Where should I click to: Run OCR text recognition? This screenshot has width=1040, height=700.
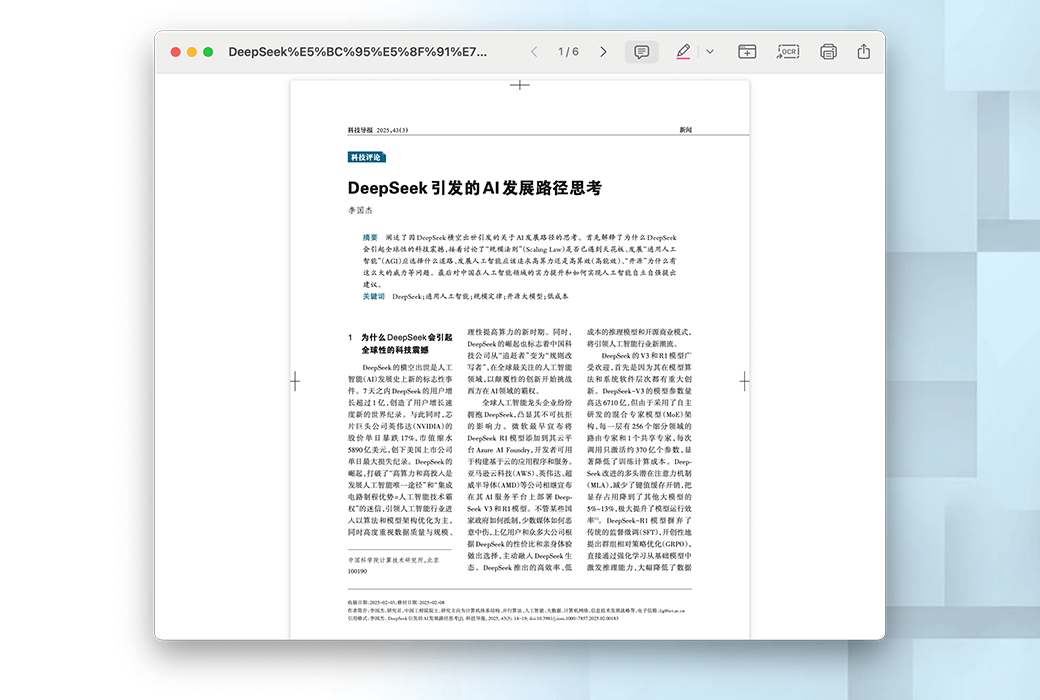pyautogui.click(x=788, y=52)
